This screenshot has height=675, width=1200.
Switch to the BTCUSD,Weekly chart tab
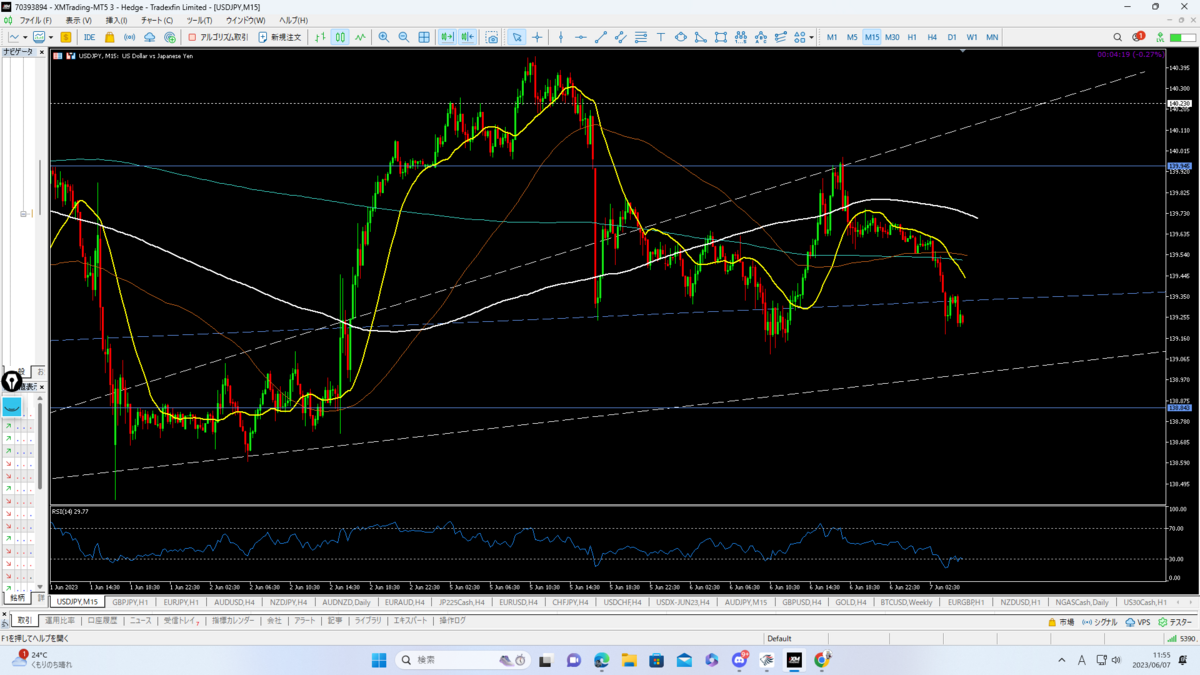click(x=907, y=602)
